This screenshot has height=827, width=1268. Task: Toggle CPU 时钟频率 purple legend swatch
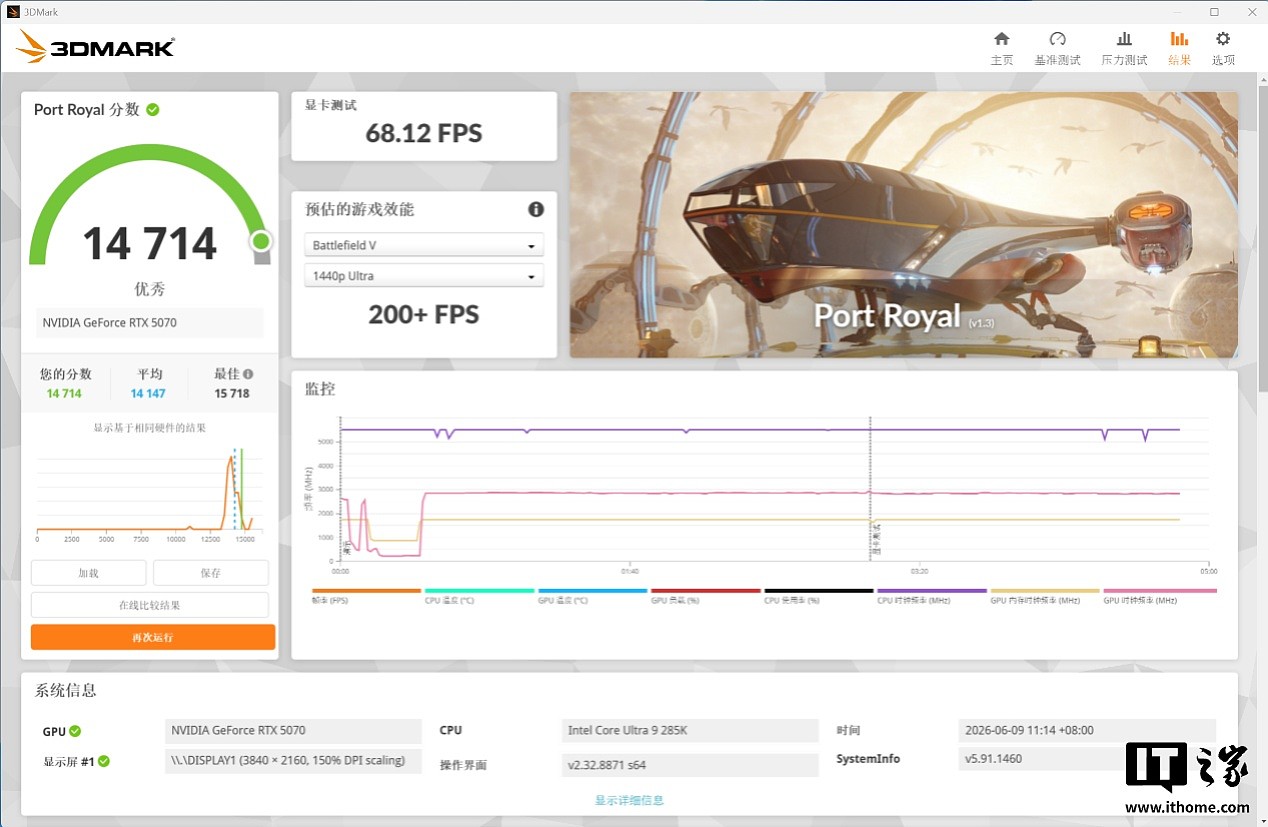point(931,591)
